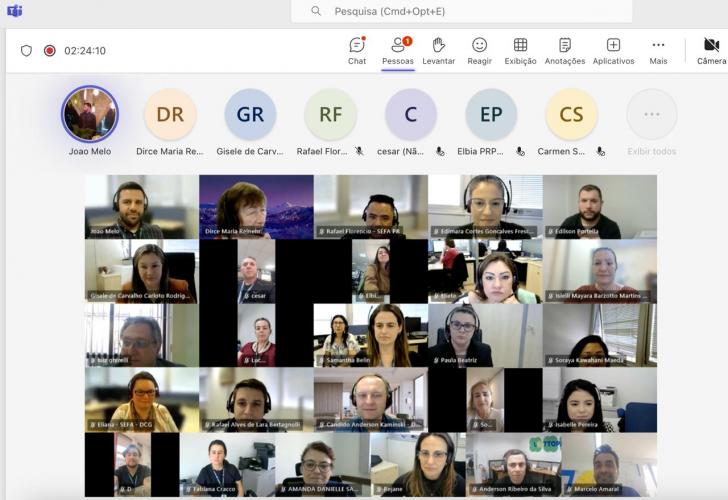Open the Chat panel

(357, 50)
